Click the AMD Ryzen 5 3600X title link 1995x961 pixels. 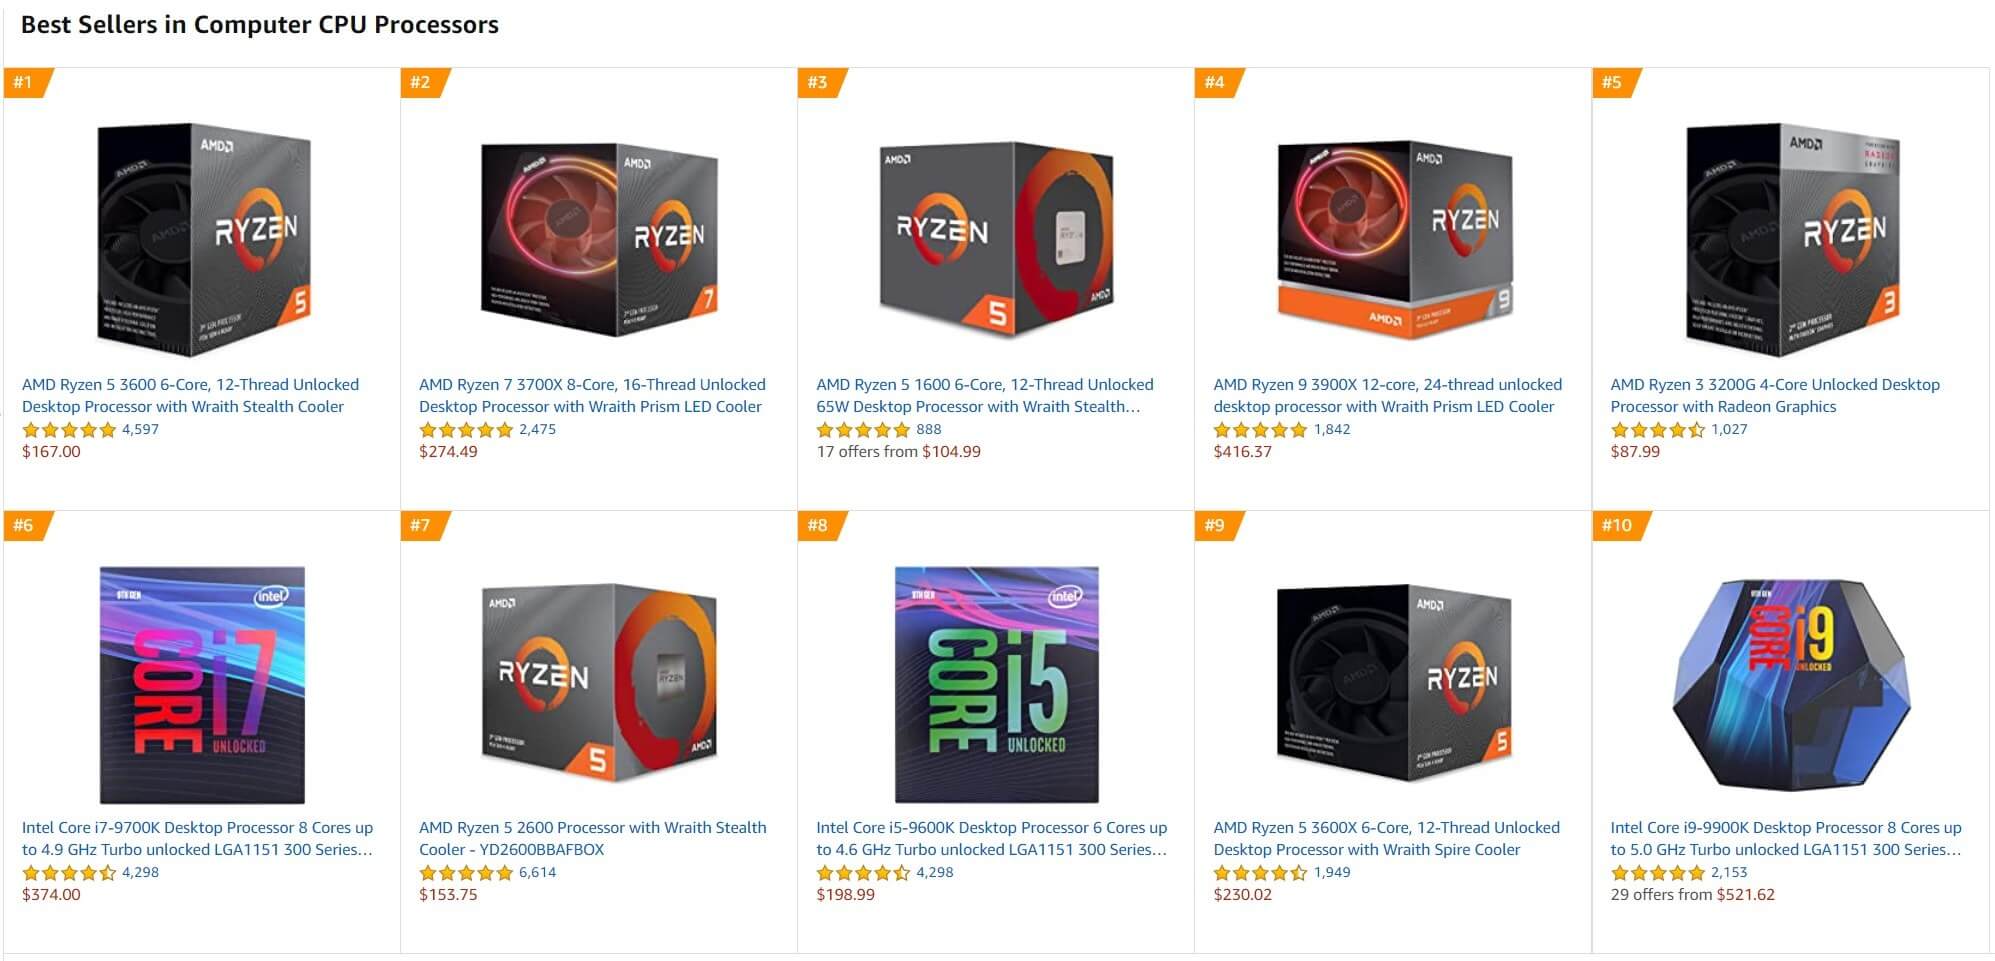(x=1386, y=838)
